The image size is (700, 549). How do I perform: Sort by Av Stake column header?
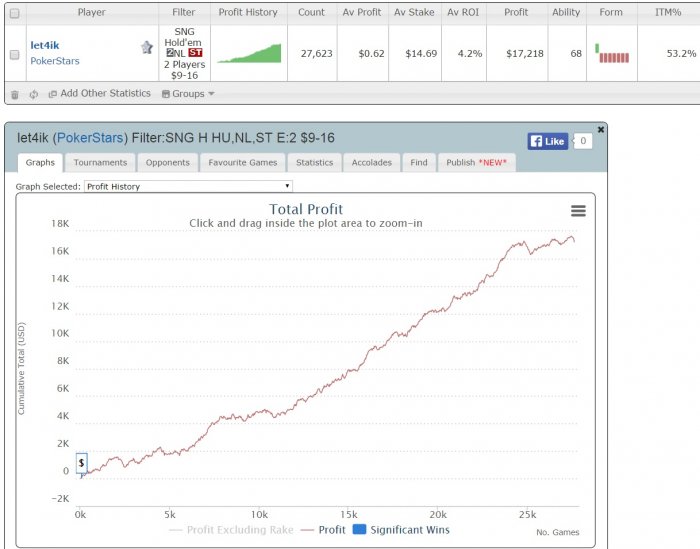pos(414,12)
